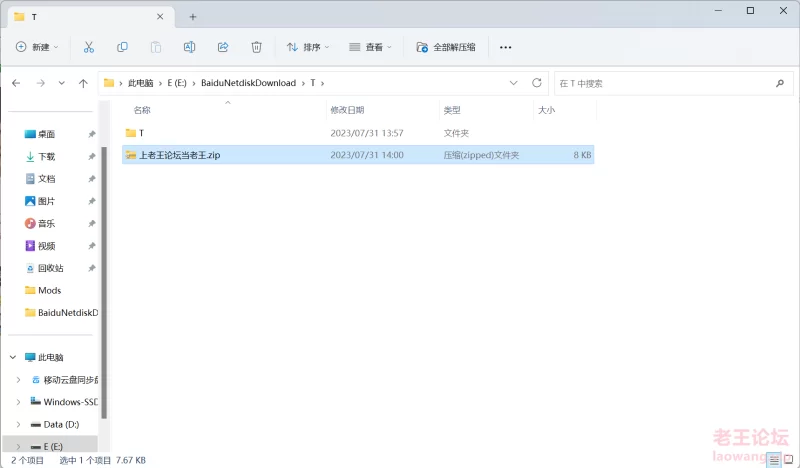Go up one folder level
Viewport: 800px width, 468px height.
[83, 83]
